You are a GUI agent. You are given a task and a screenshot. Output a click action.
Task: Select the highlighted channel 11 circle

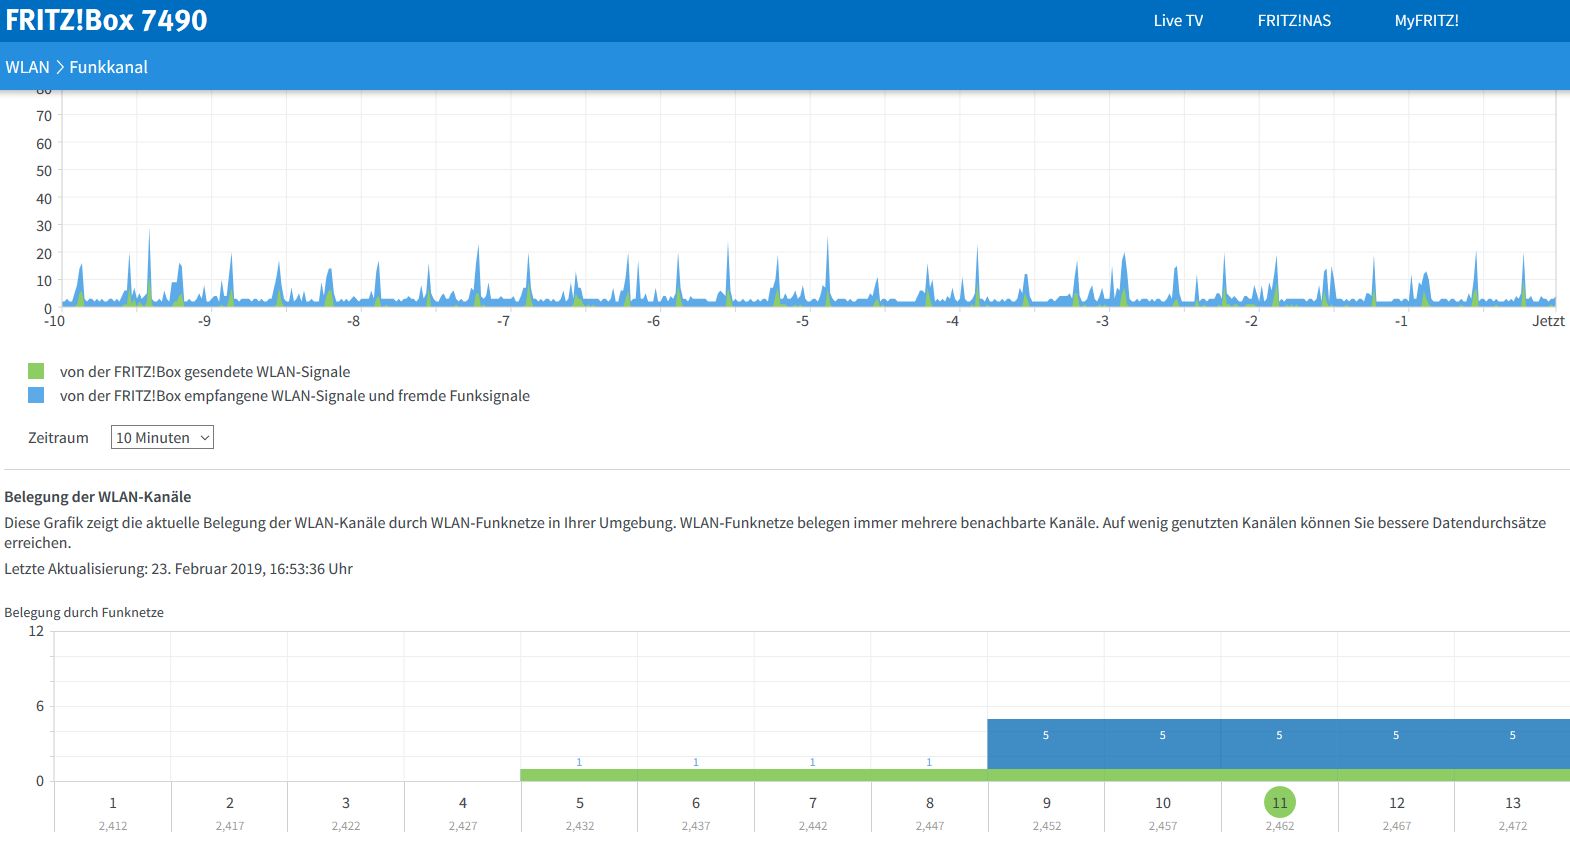(1280, 802)
